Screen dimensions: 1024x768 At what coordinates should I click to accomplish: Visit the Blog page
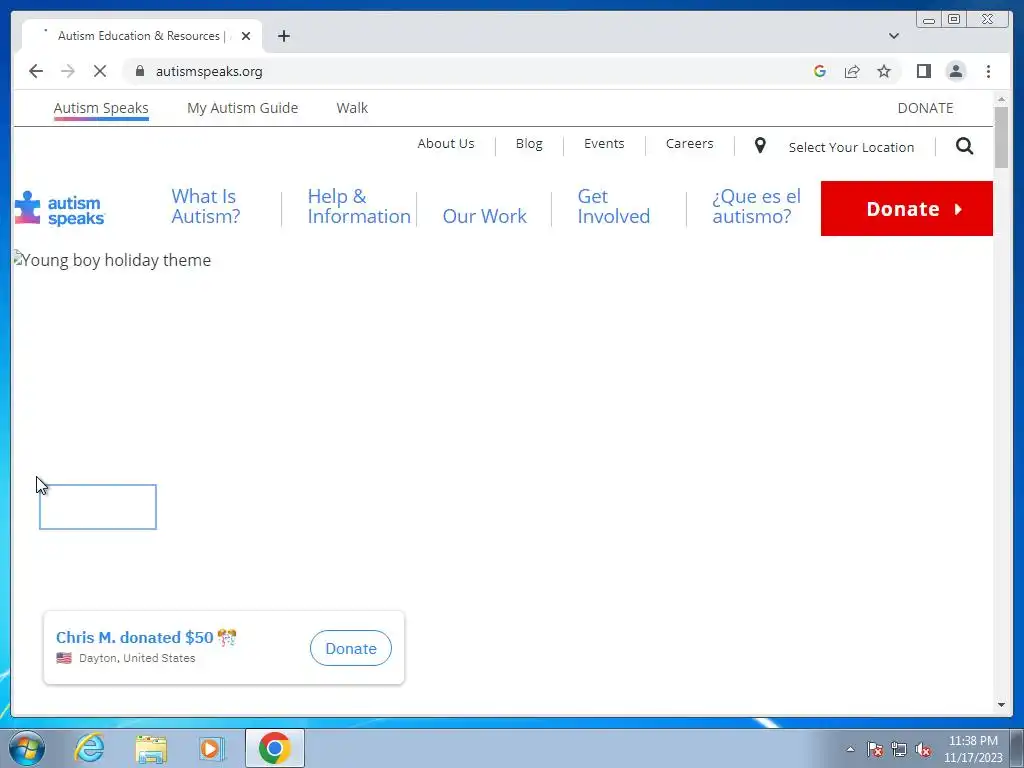pos(529,144)
